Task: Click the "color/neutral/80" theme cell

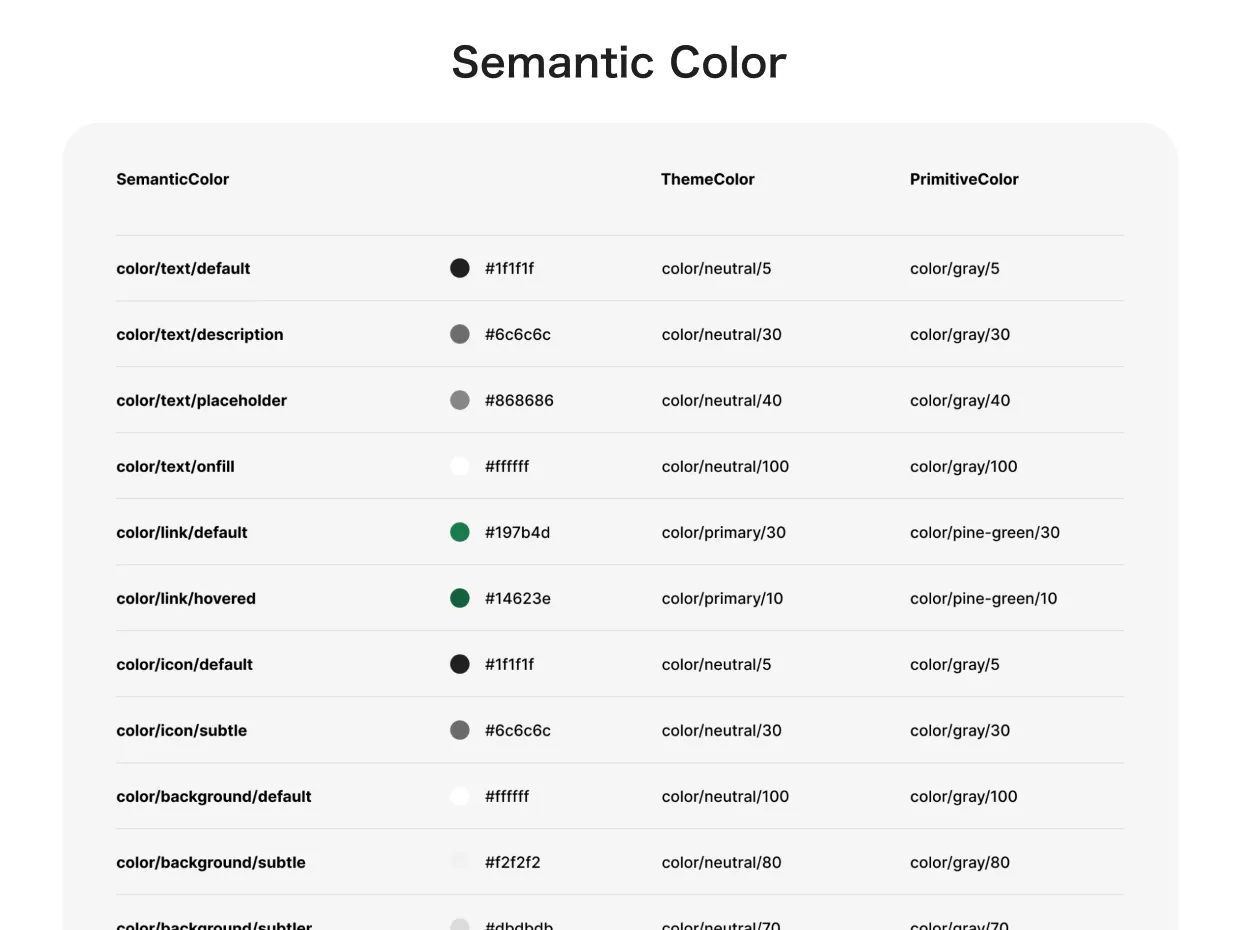Action: click(722, 862)
